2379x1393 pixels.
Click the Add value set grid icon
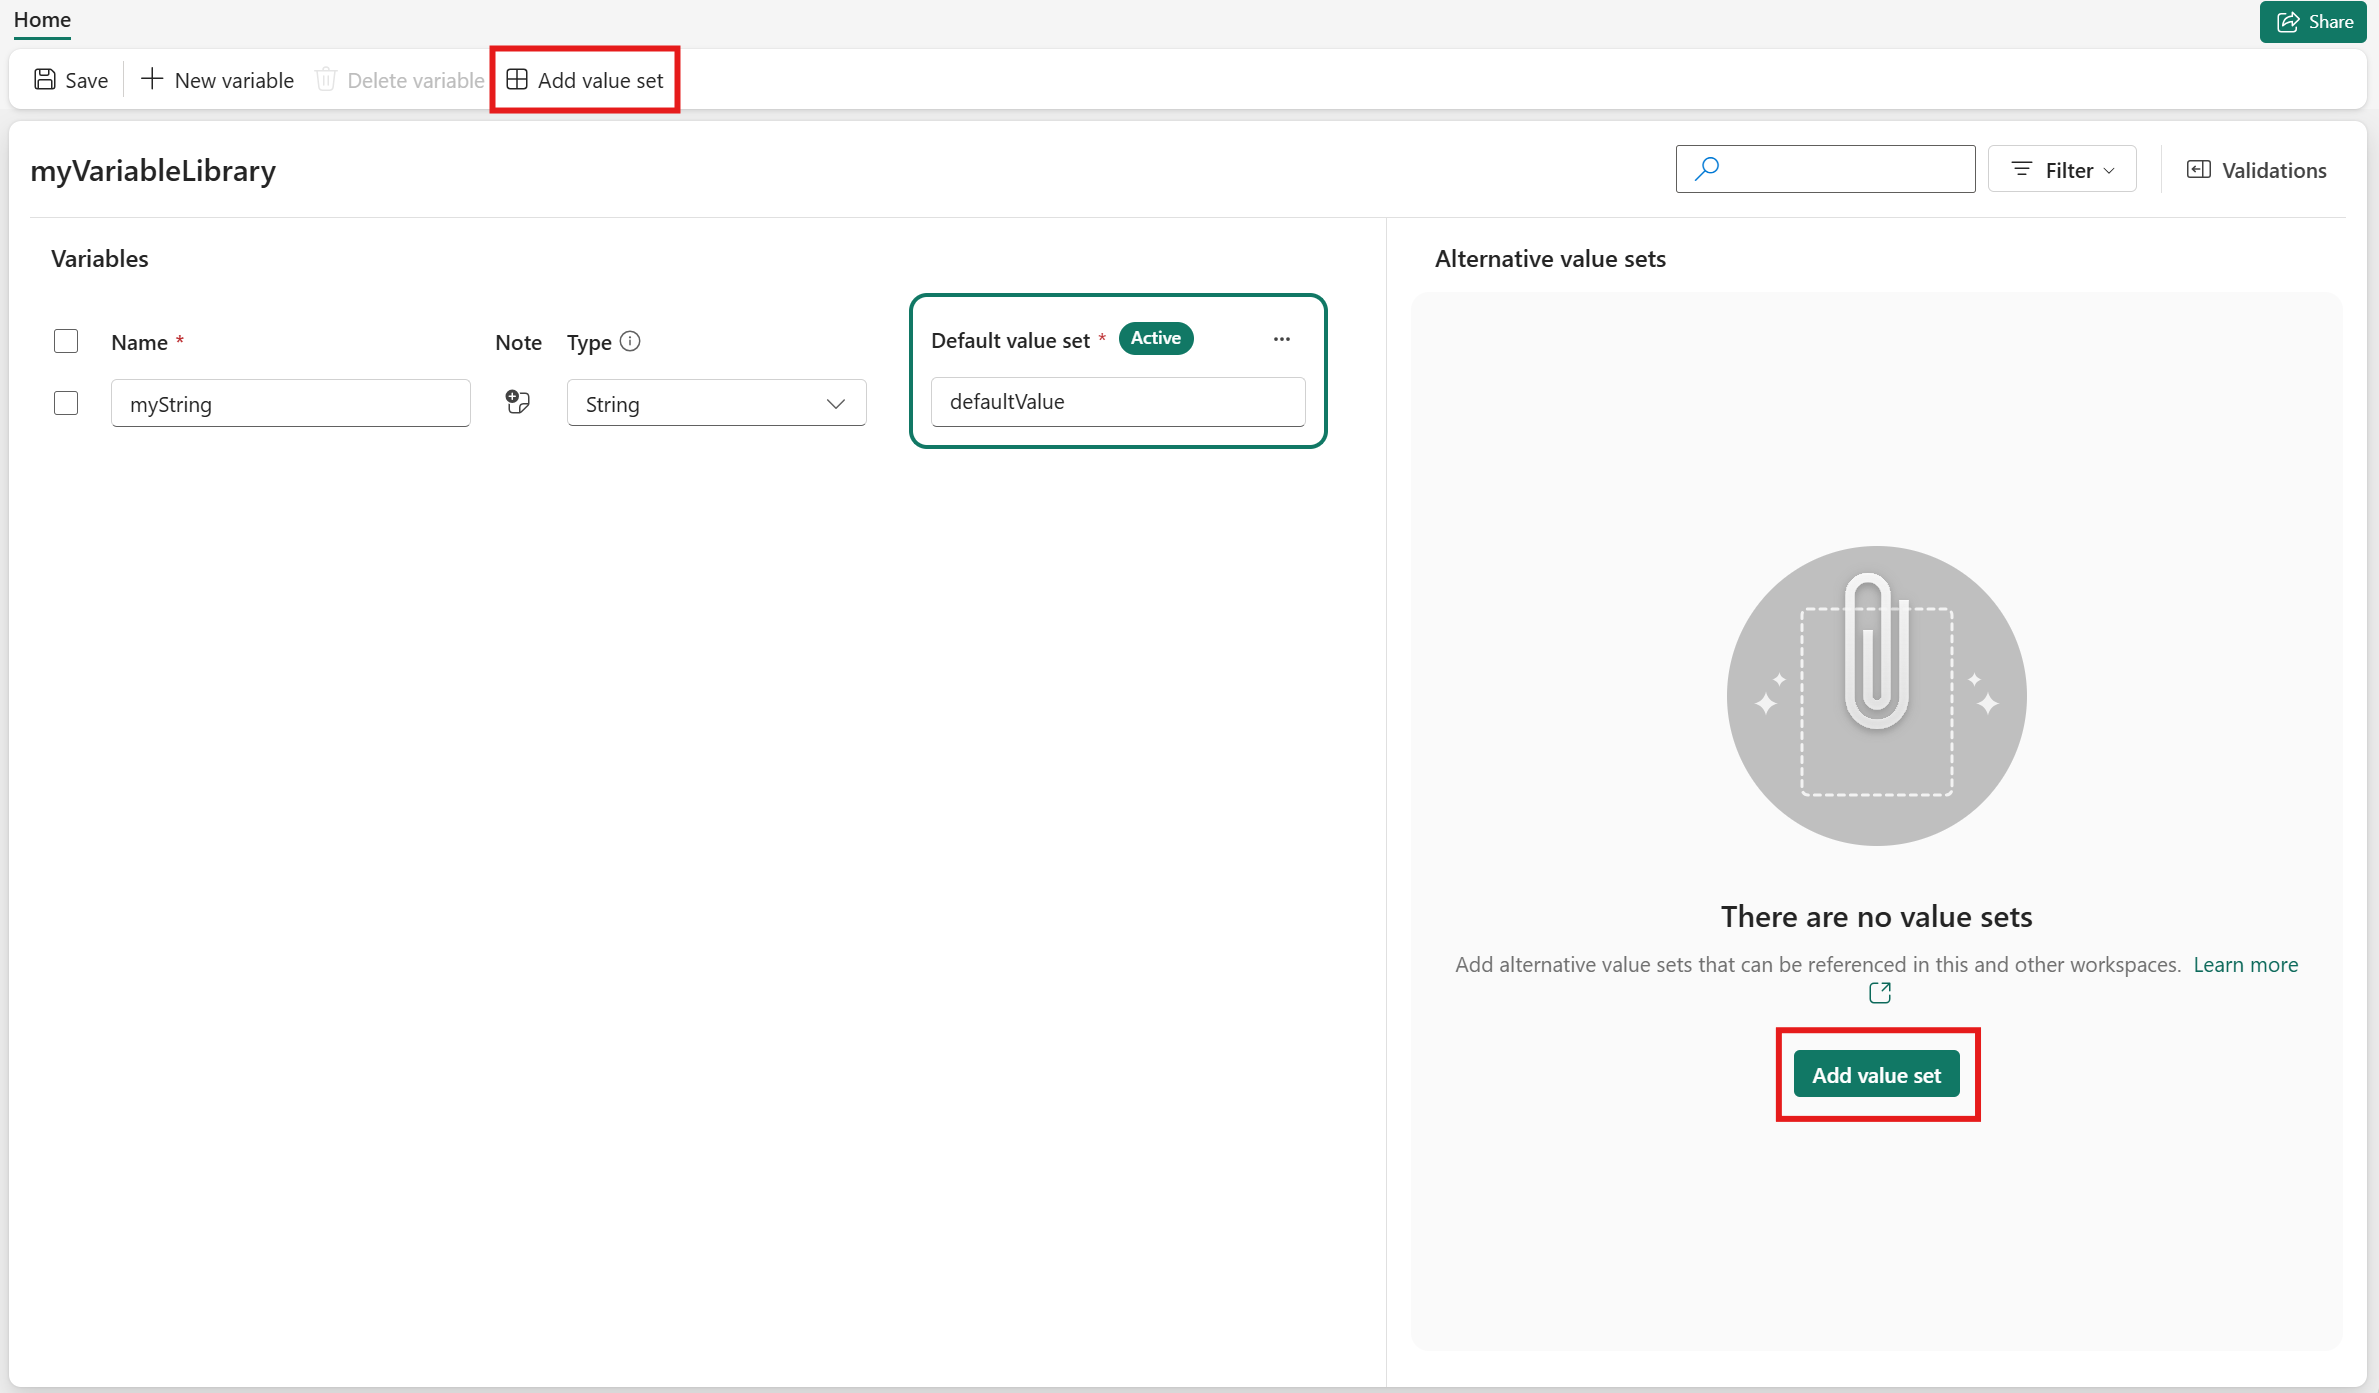(x=517, y=79)
